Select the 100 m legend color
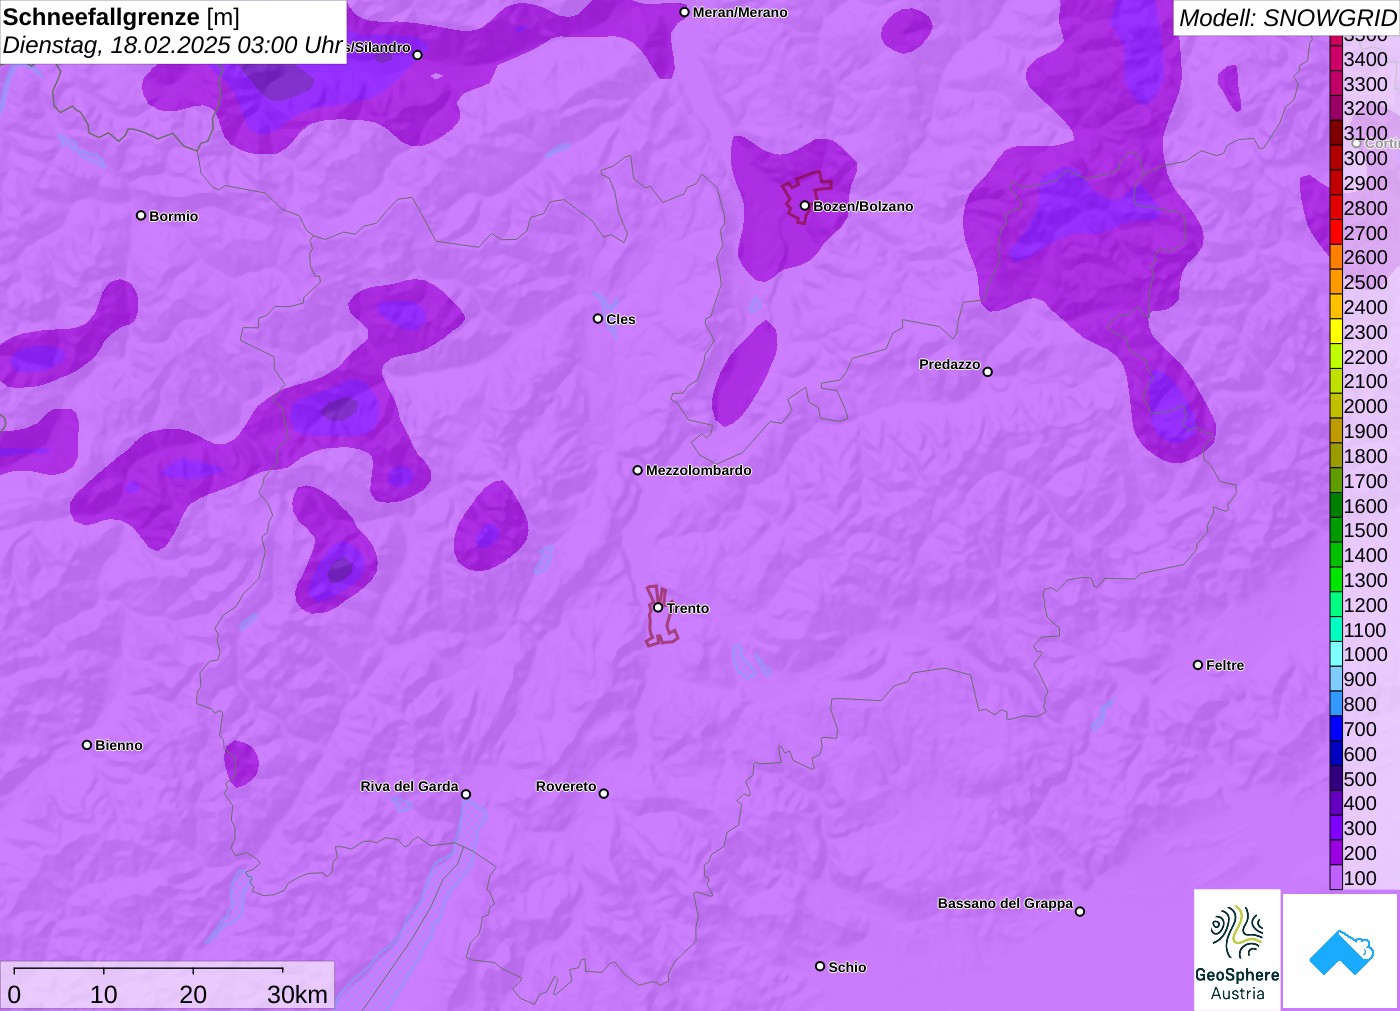The width and height of the screenshot is (1400, 1011). (1336, 878)
